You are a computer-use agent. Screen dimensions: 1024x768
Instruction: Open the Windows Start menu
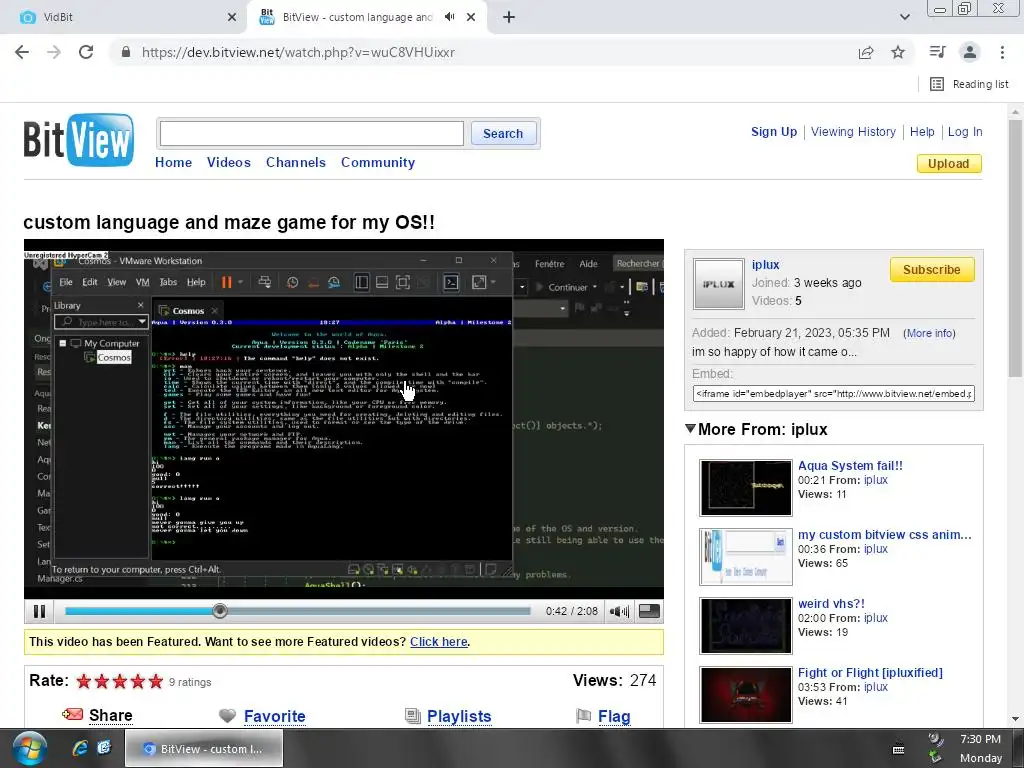pyautogui.click(x=30, y=748)
